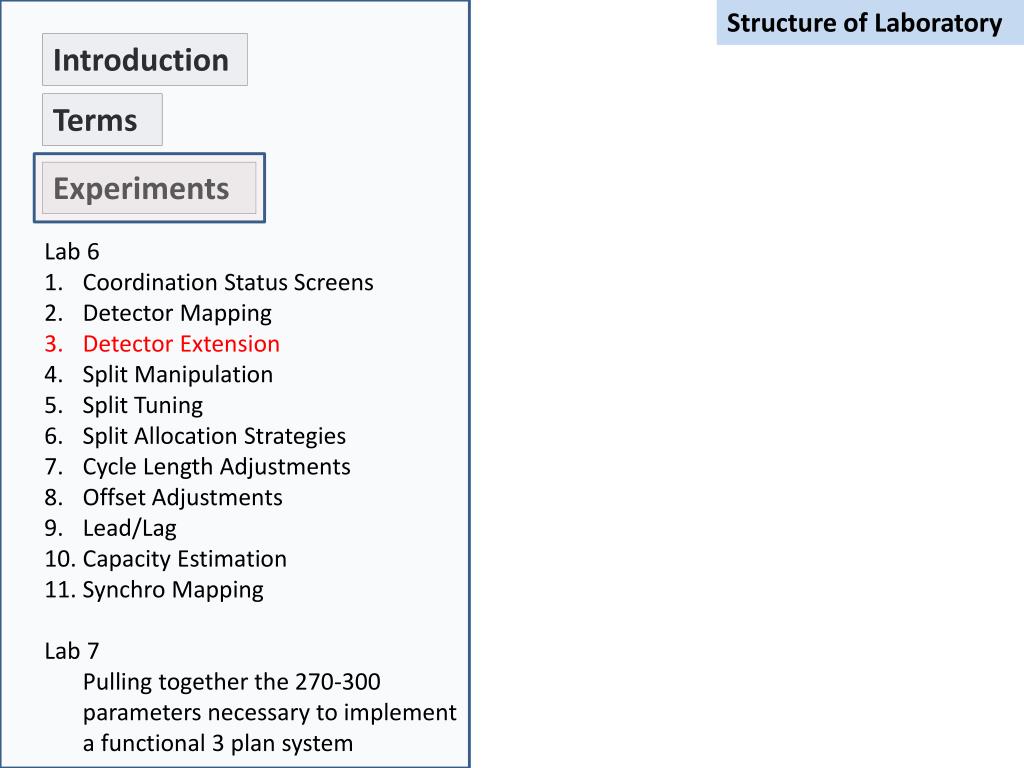Image resolution: width=1024 pixels, height=768 pixels.
Task: Select red Detector Extension item
Action: click(162, 344)
